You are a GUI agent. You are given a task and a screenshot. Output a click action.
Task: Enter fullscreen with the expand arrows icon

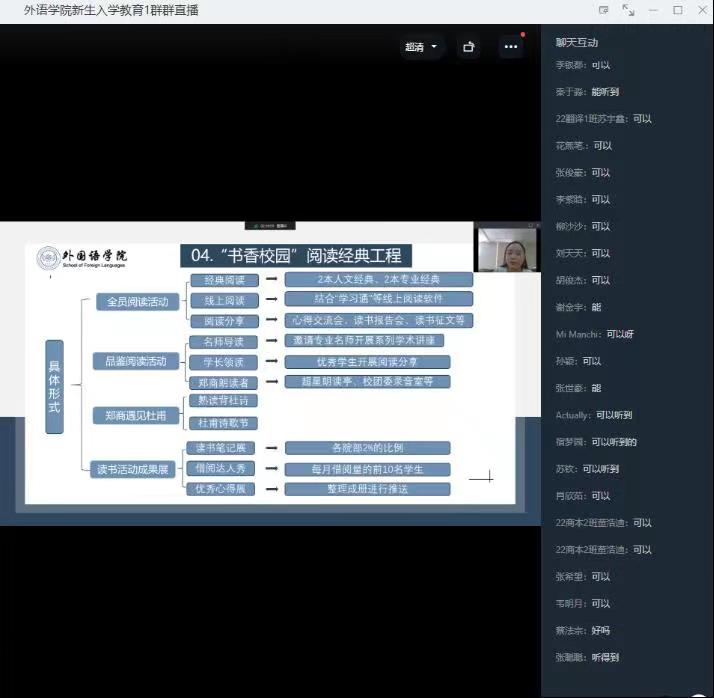click(x=628, y=10)
